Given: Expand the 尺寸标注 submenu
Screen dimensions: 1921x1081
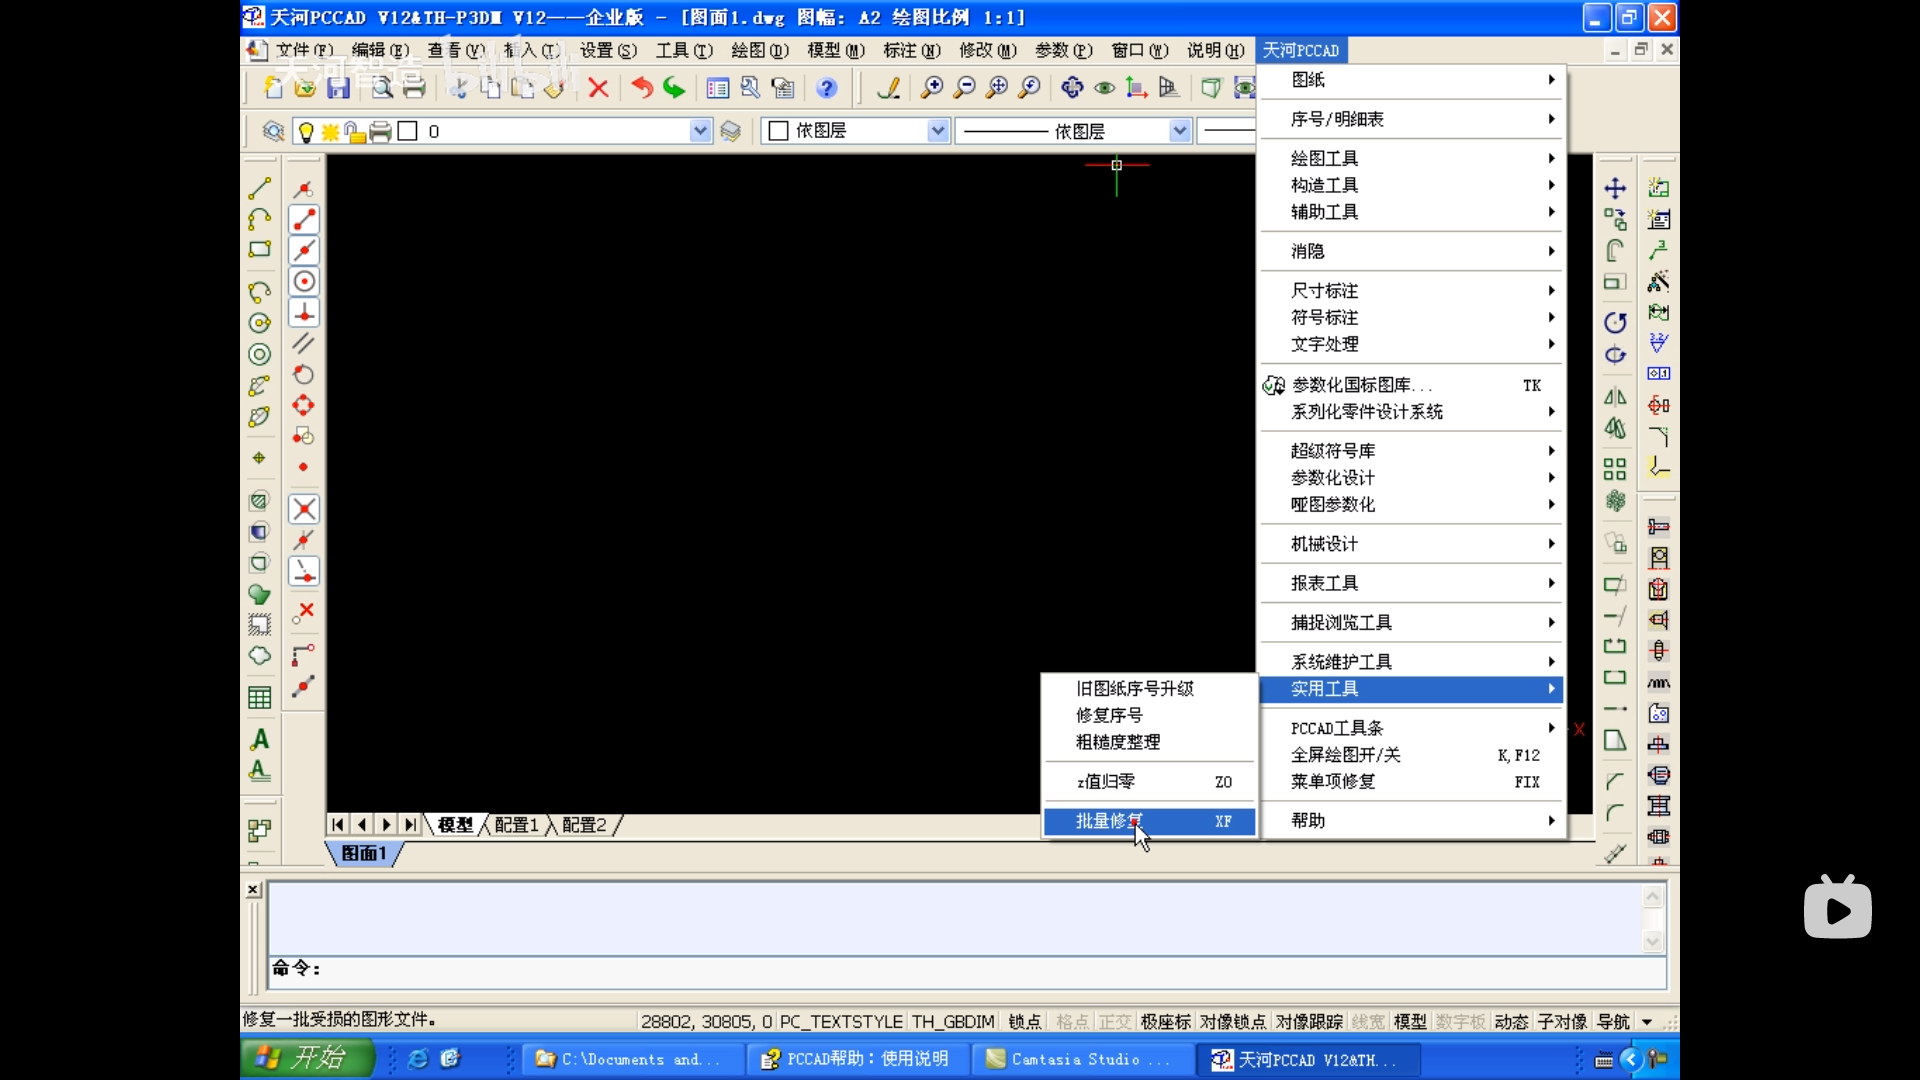Looking at the screenshot, I should point(1412,291).
